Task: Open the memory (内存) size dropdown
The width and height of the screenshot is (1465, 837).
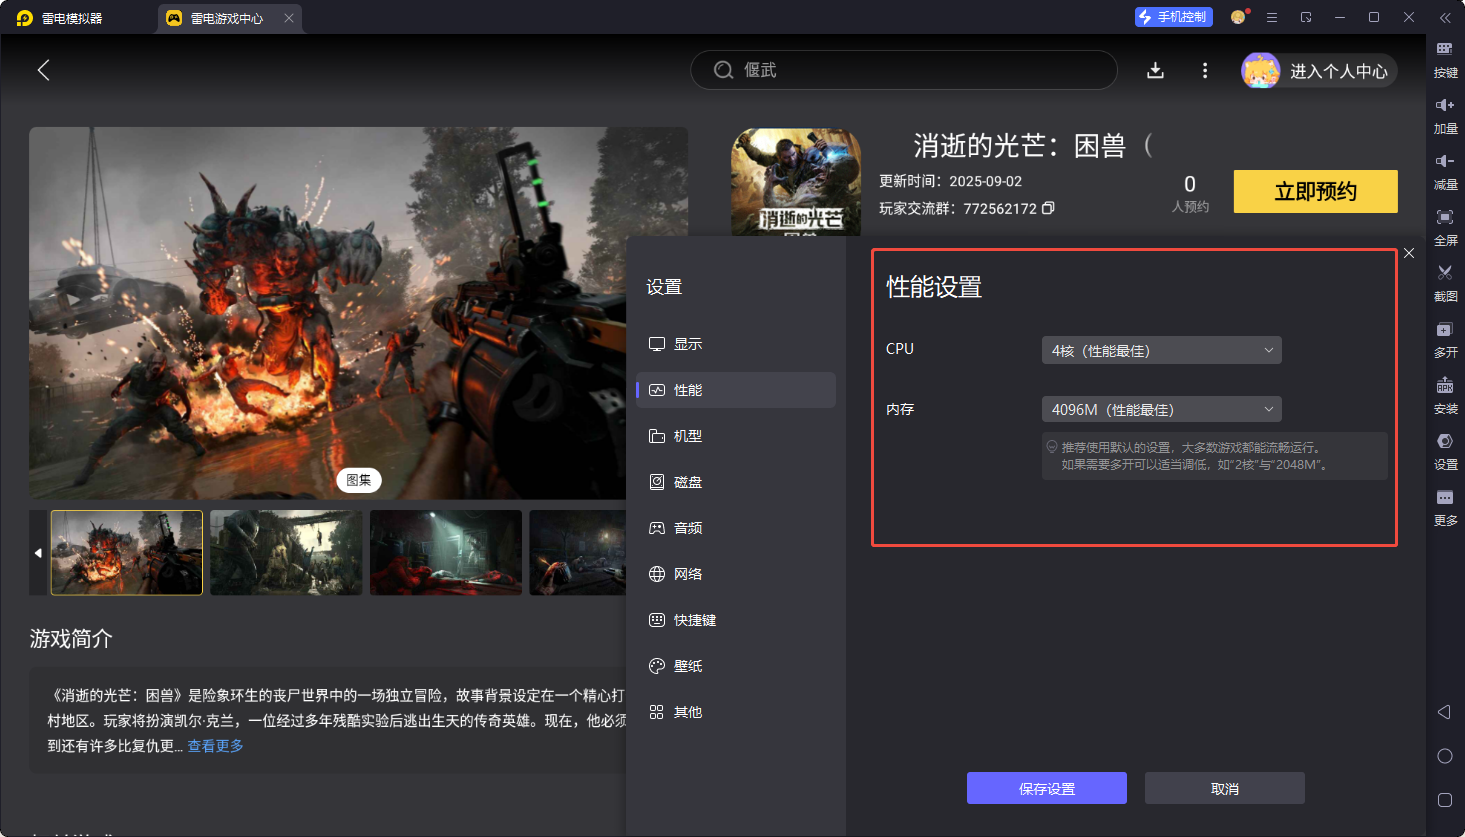Action: point(1161,409)
